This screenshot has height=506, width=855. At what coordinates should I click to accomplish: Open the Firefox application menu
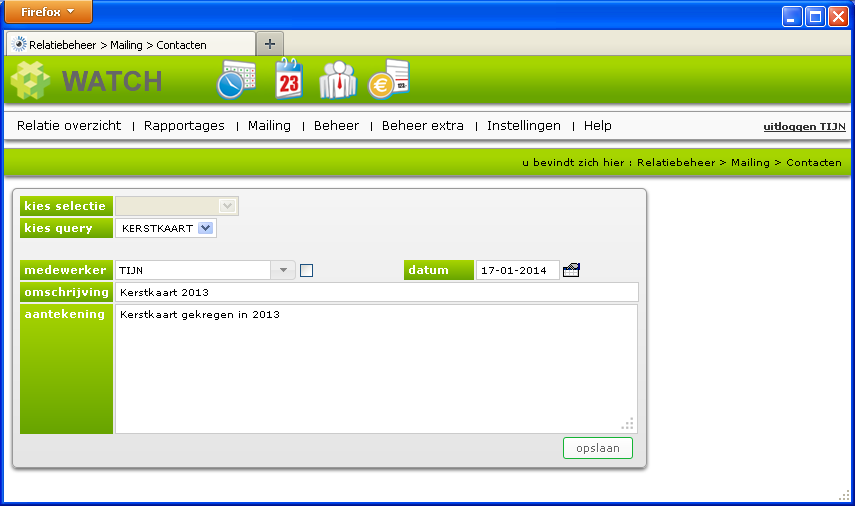(48, 11)
